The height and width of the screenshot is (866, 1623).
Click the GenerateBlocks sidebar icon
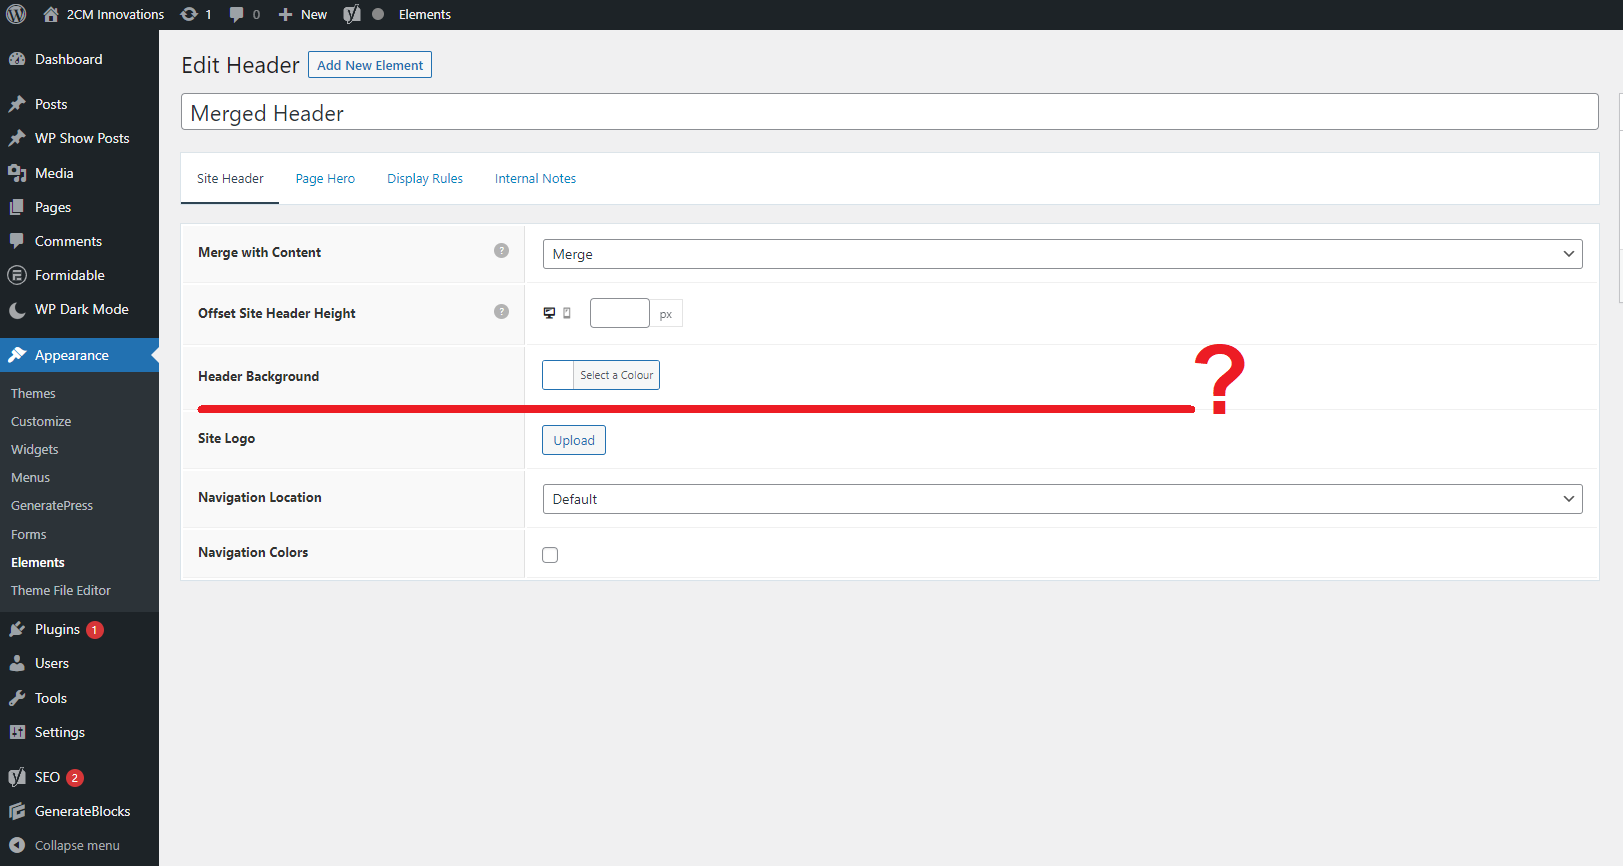(x=17, y=811)
